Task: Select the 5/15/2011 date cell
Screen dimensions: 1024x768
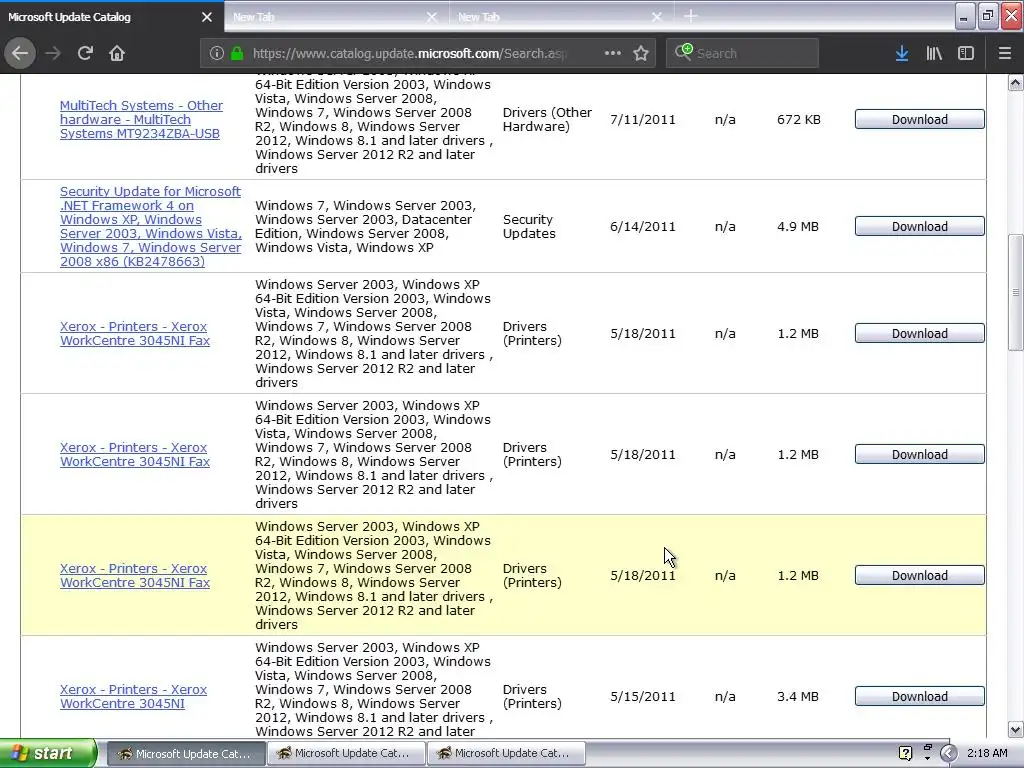Action: point(643,696)
